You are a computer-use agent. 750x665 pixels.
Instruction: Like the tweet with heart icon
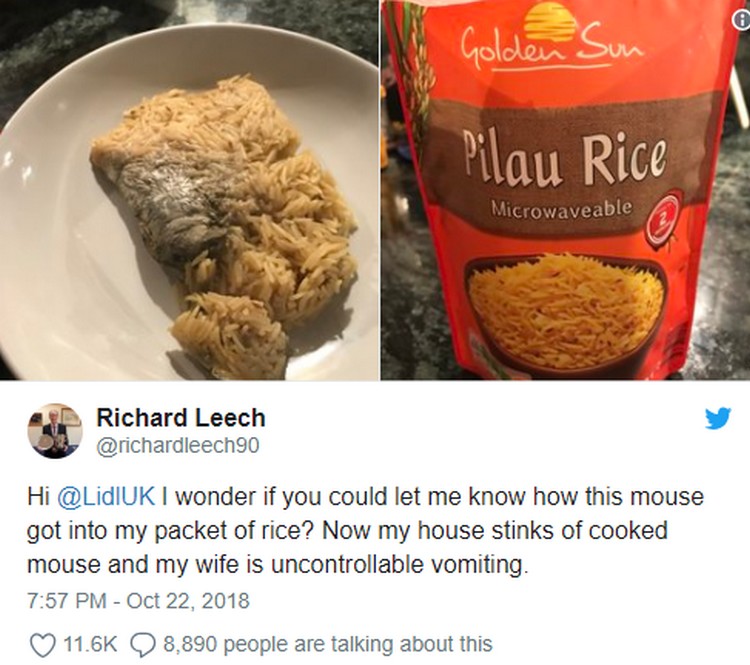(x=43, y=644)
